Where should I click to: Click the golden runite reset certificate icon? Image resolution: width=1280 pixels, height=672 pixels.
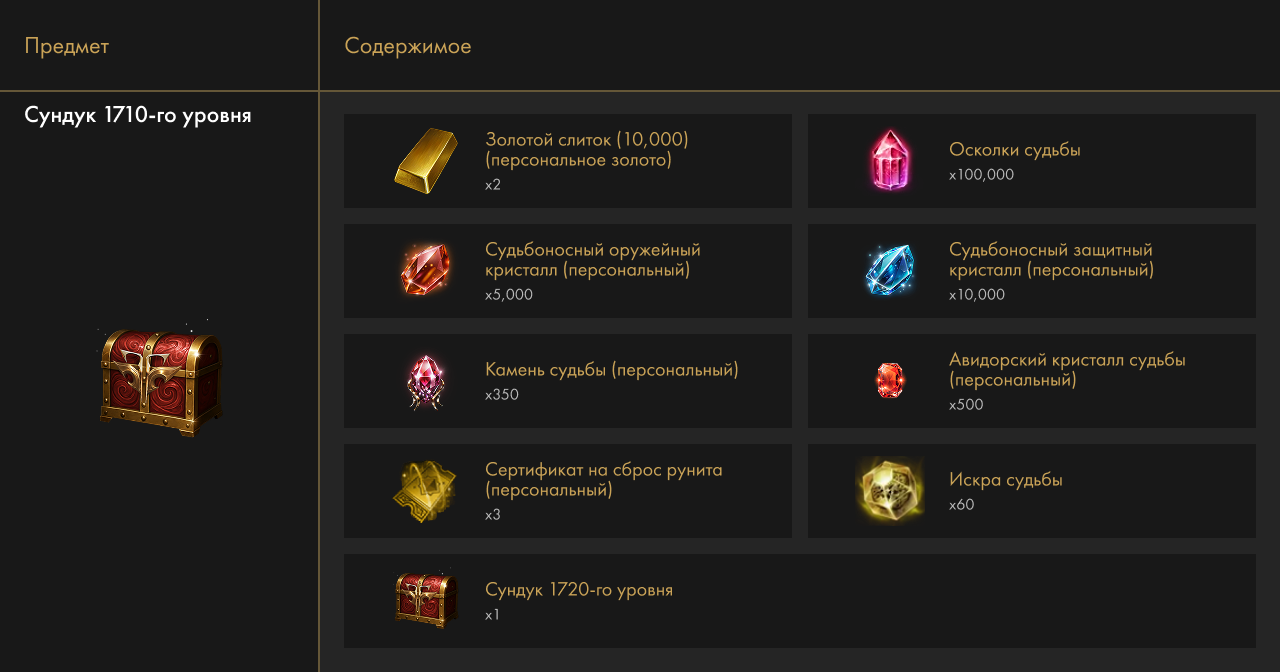coord(425,491)
